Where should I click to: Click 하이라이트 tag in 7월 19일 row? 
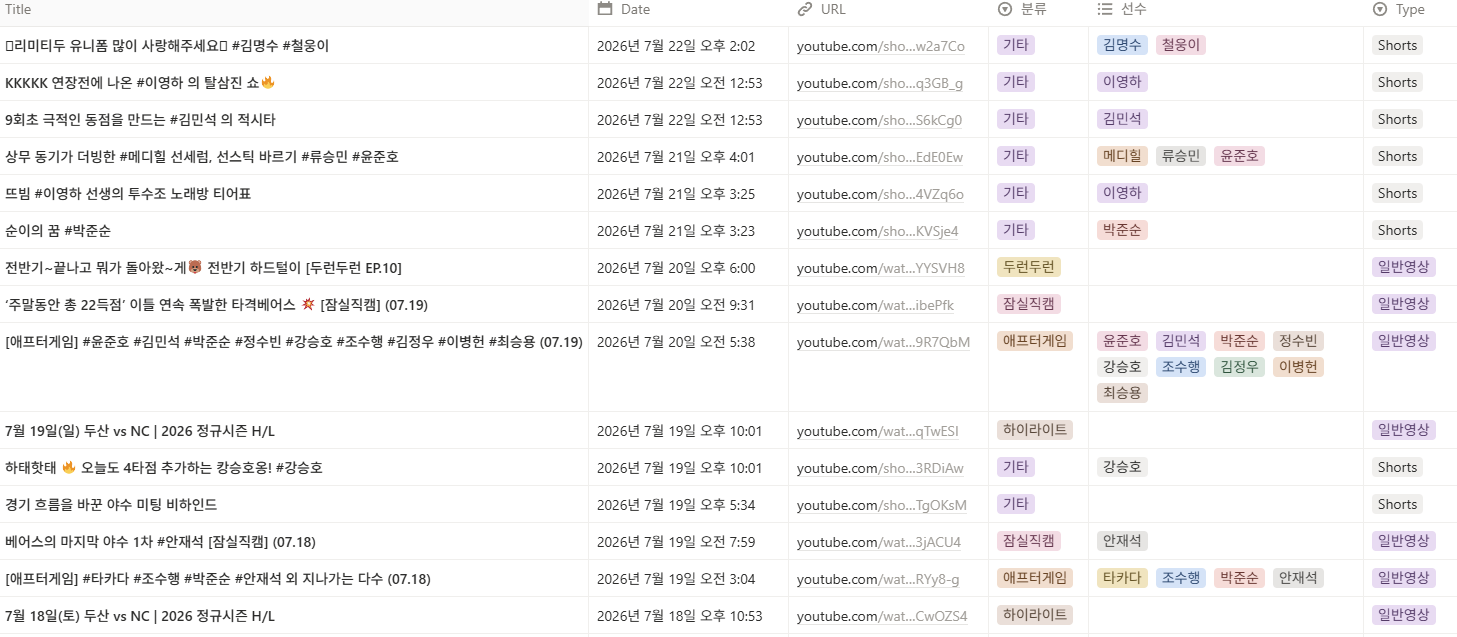[x=1035, y=430]
